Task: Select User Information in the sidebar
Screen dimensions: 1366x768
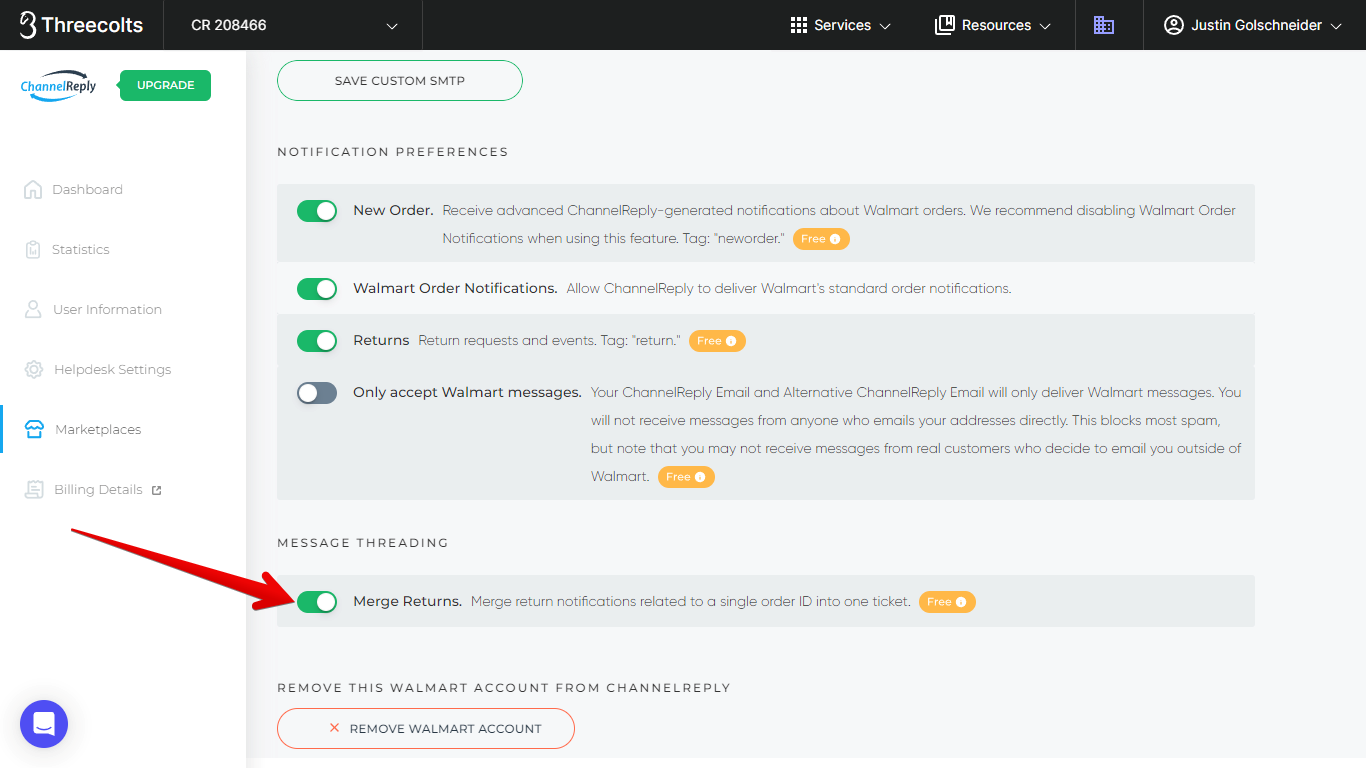Action: coord(107,309)
